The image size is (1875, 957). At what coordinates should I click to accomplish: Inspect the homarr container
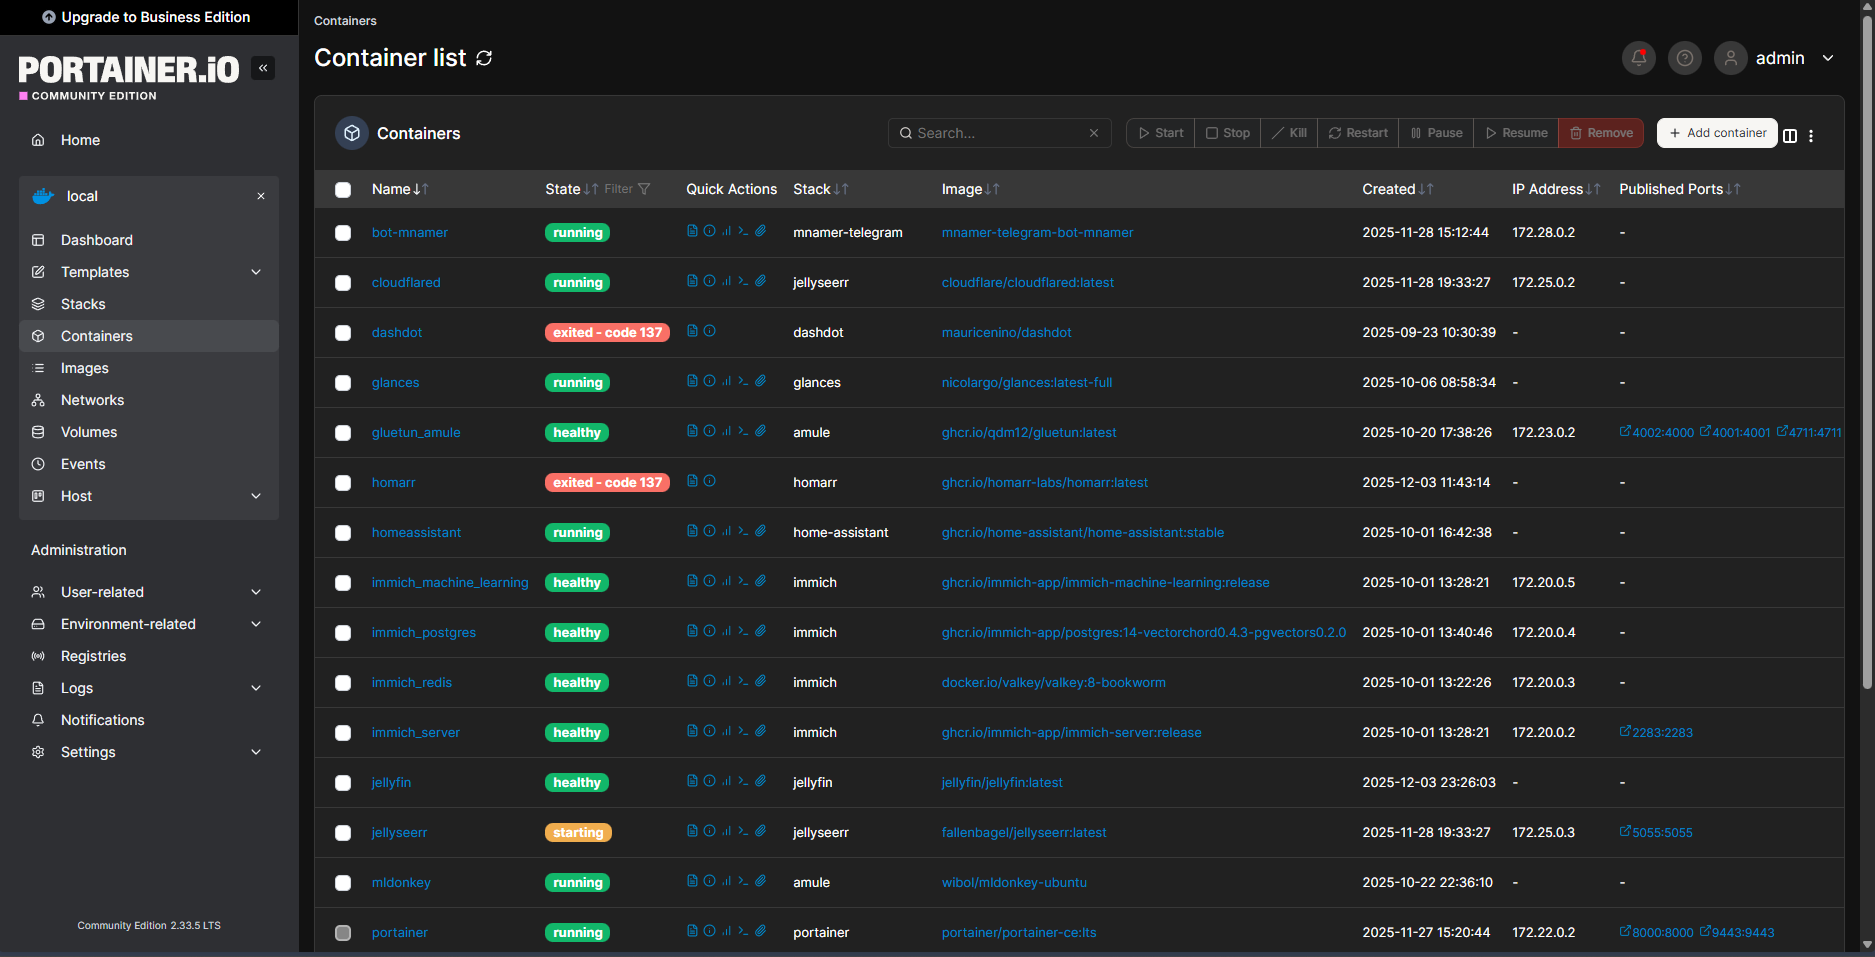tap(709, 481)
